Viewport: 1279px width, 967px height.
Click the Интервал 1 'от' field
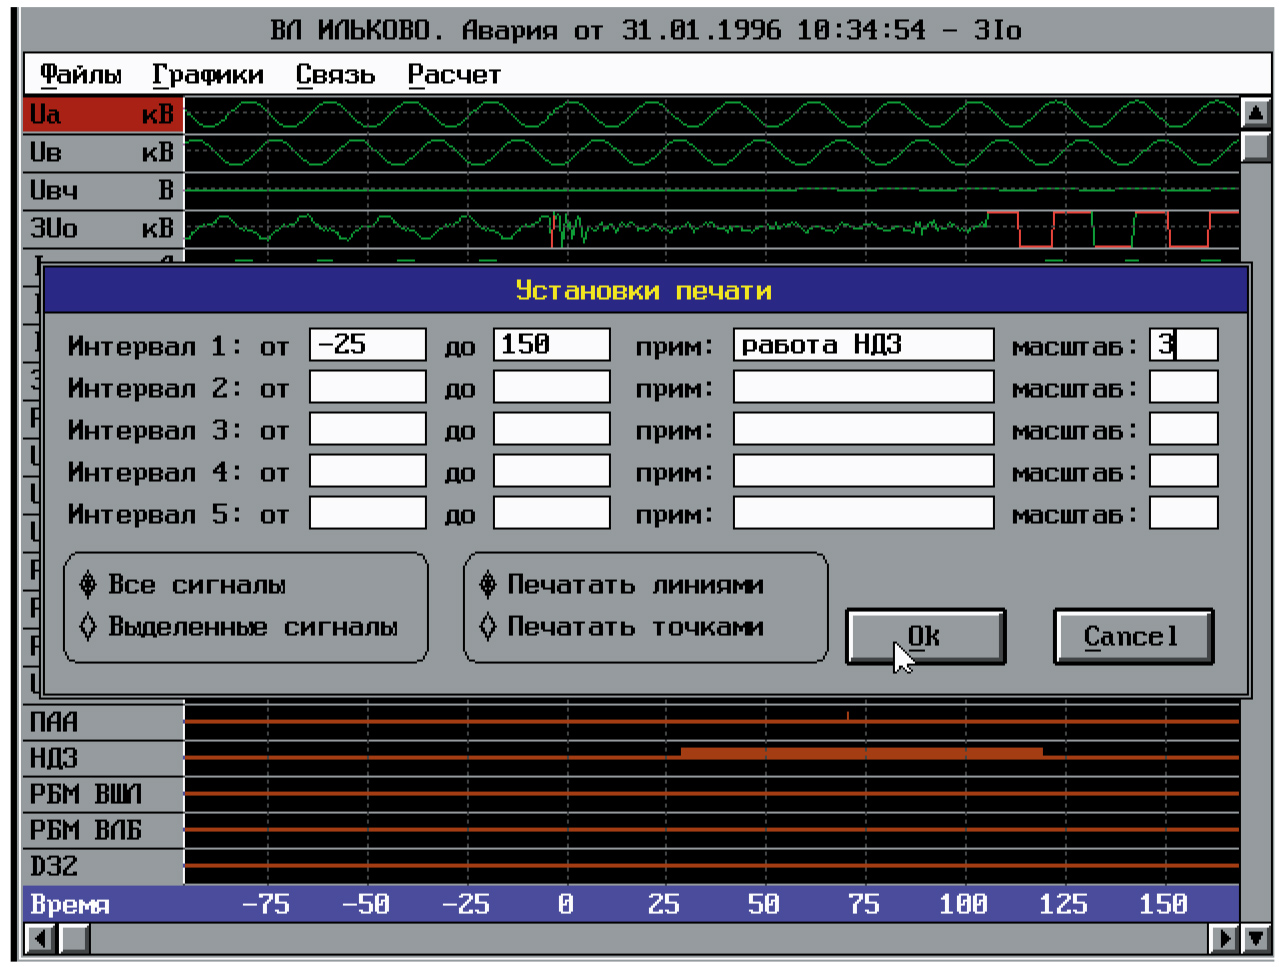point(367,345)
